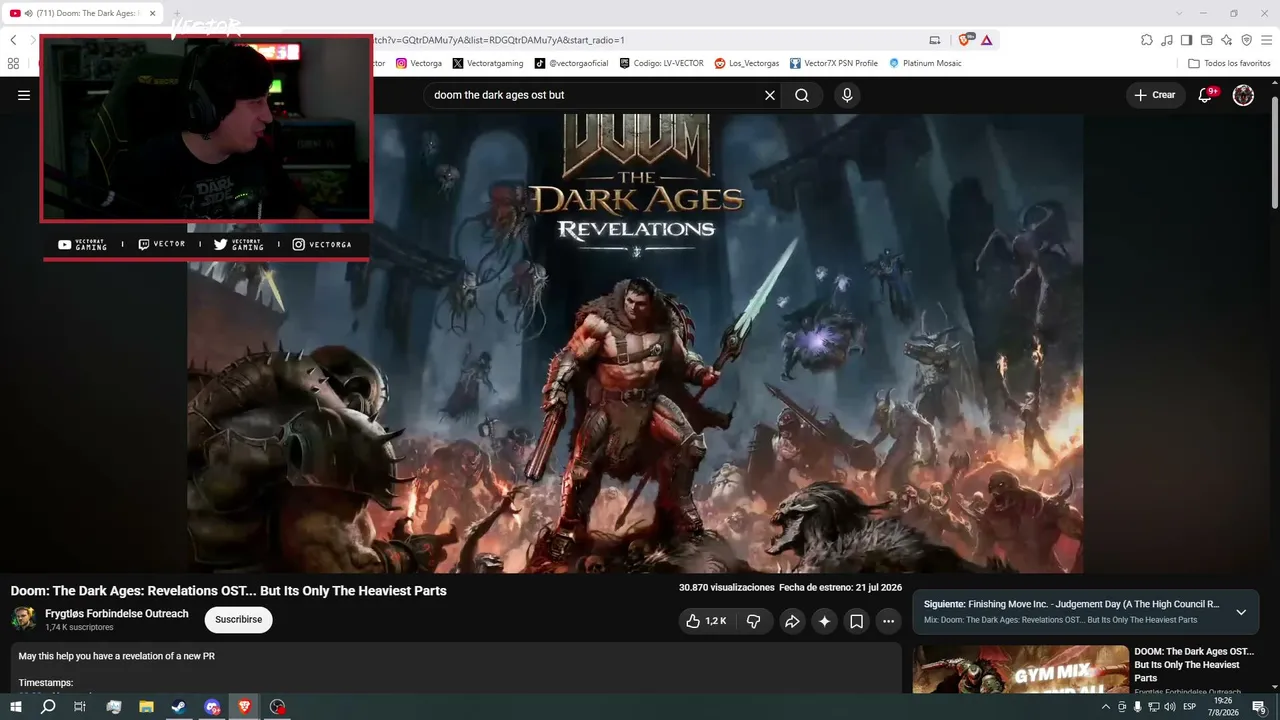Start voice search with the microphone icon
Image resolution: width=1280 pixels, height=720 pixels.
[x=847, y=95]
